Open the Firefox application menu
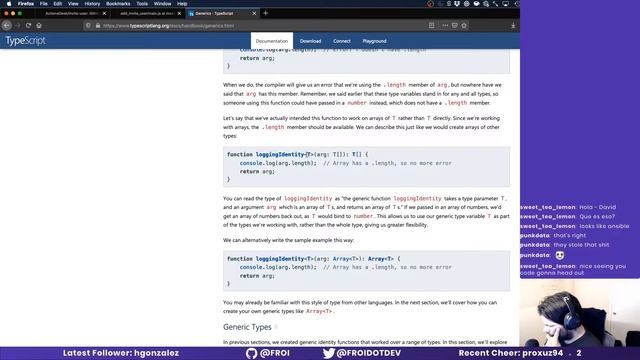This screenshot has height=360, width=640. (x=26, y=4)
